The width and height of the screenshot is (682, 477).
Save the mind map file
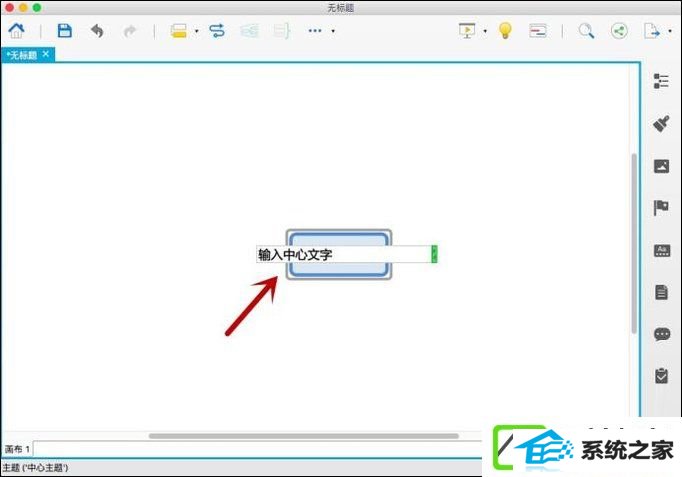pyautogui.click(x=65, y=30)
